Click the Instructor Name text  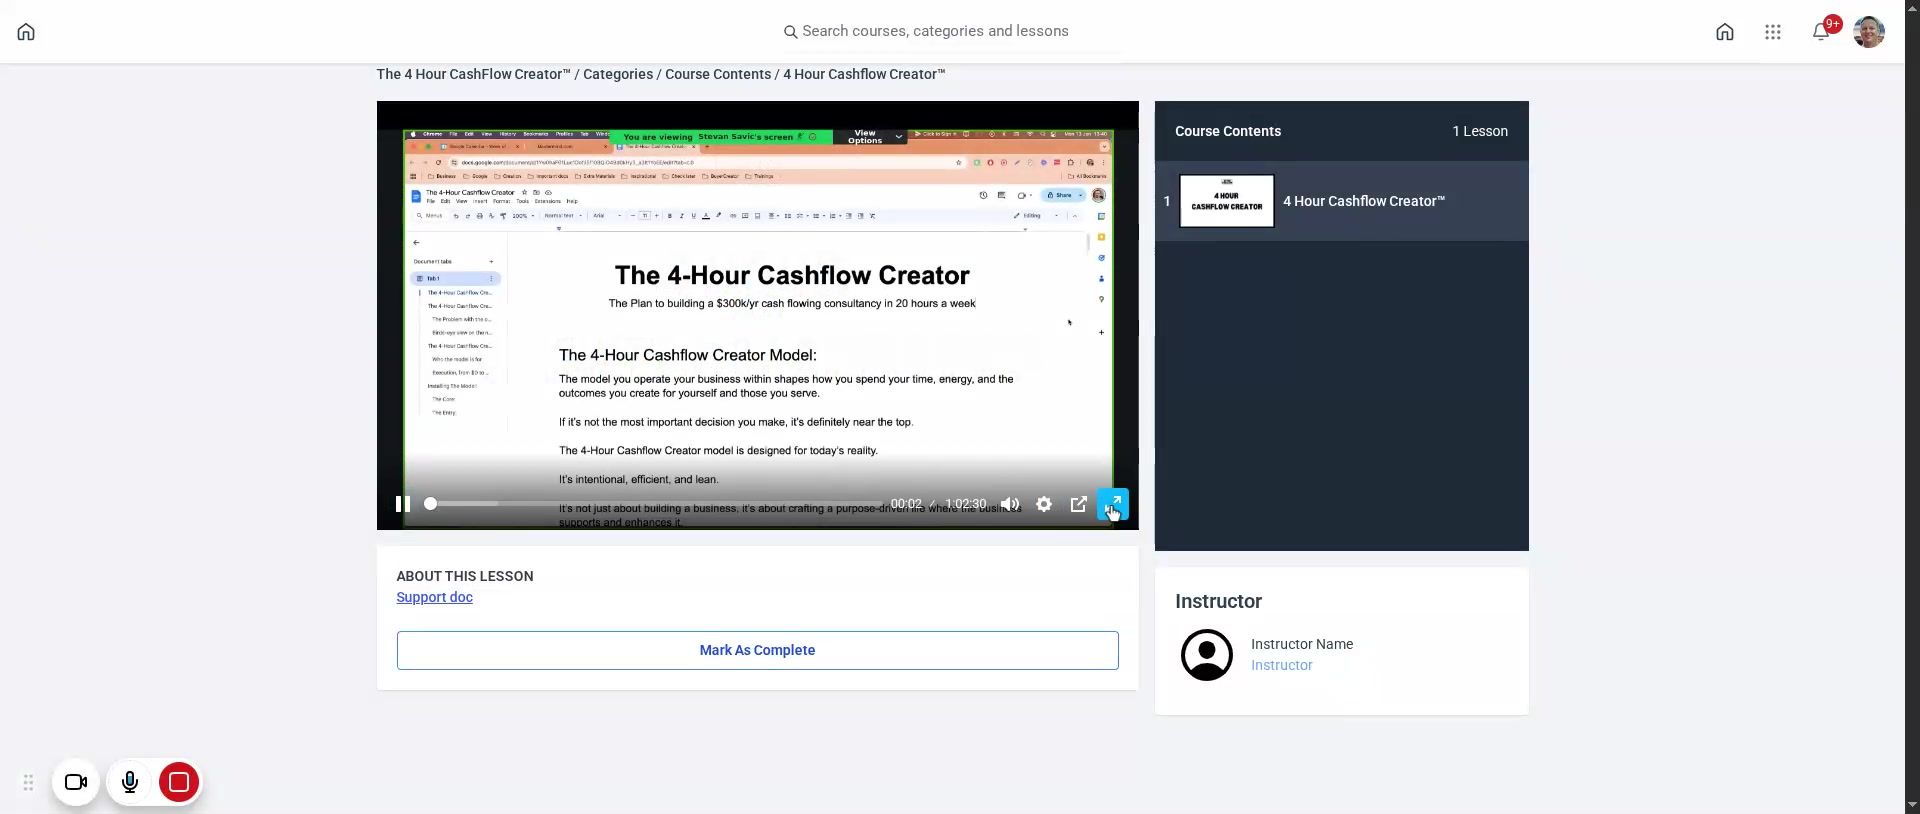click(1302, 644)
